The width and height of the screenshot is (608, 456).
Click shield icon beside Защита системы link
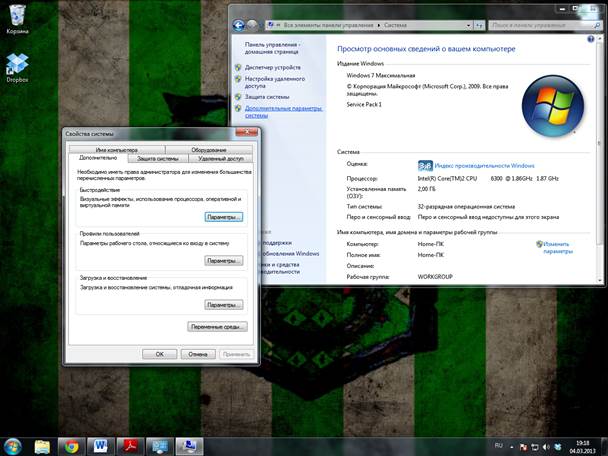pyautogui.click(x=238, y=97)
